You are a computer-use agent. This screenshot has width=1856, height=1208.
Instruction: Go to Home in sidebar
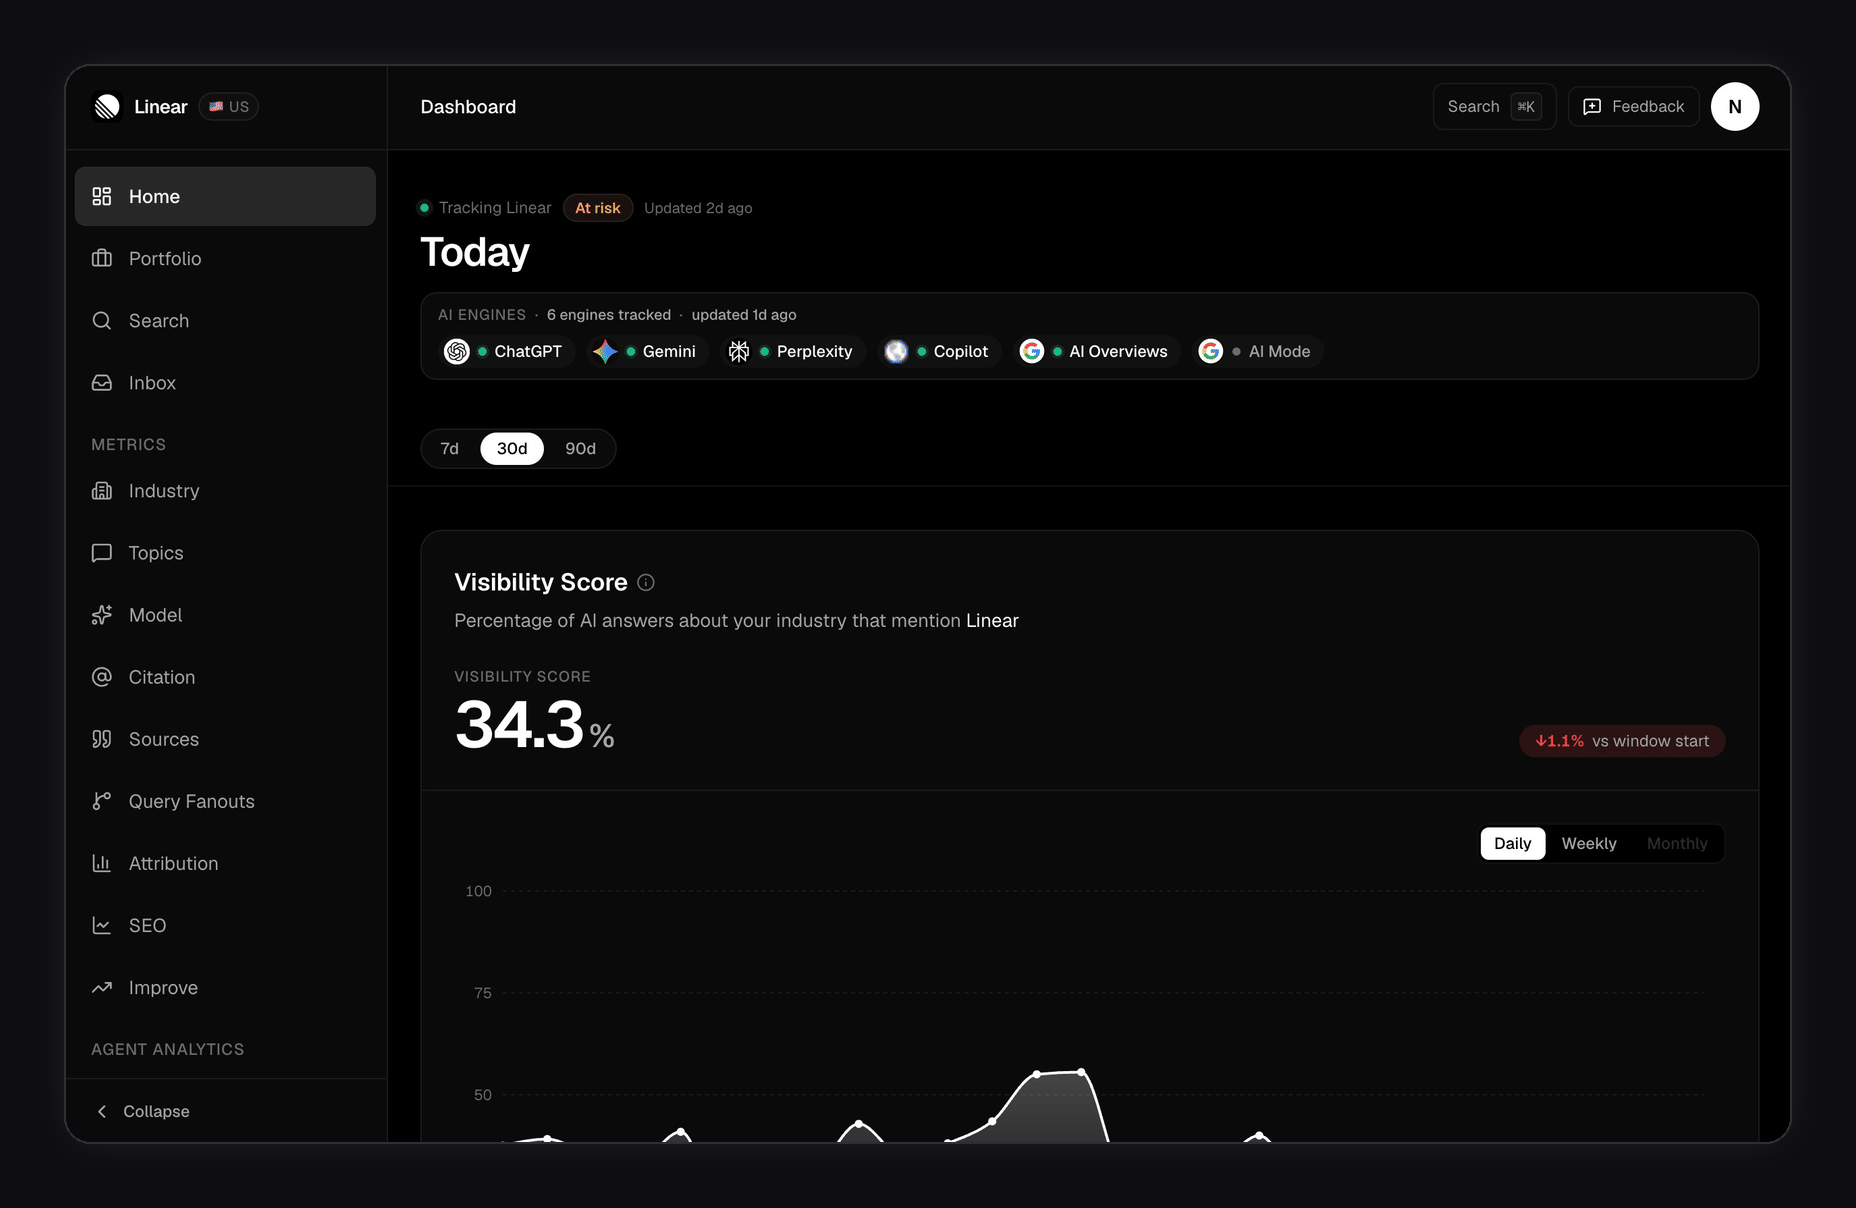pyautogui.click(x=225, y=196)
